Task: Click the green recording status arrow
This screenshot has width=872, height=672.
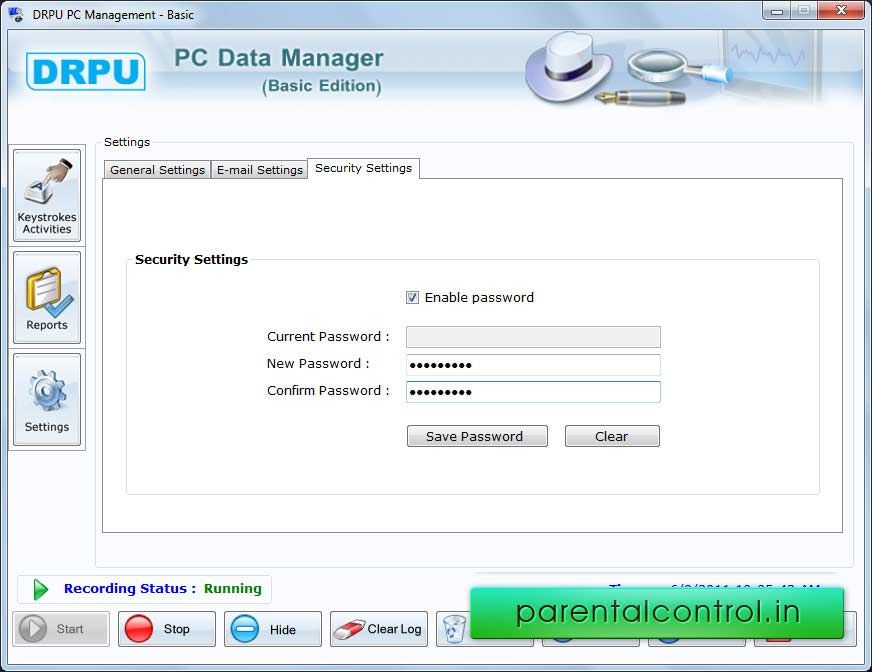Action: click(41, 589)
